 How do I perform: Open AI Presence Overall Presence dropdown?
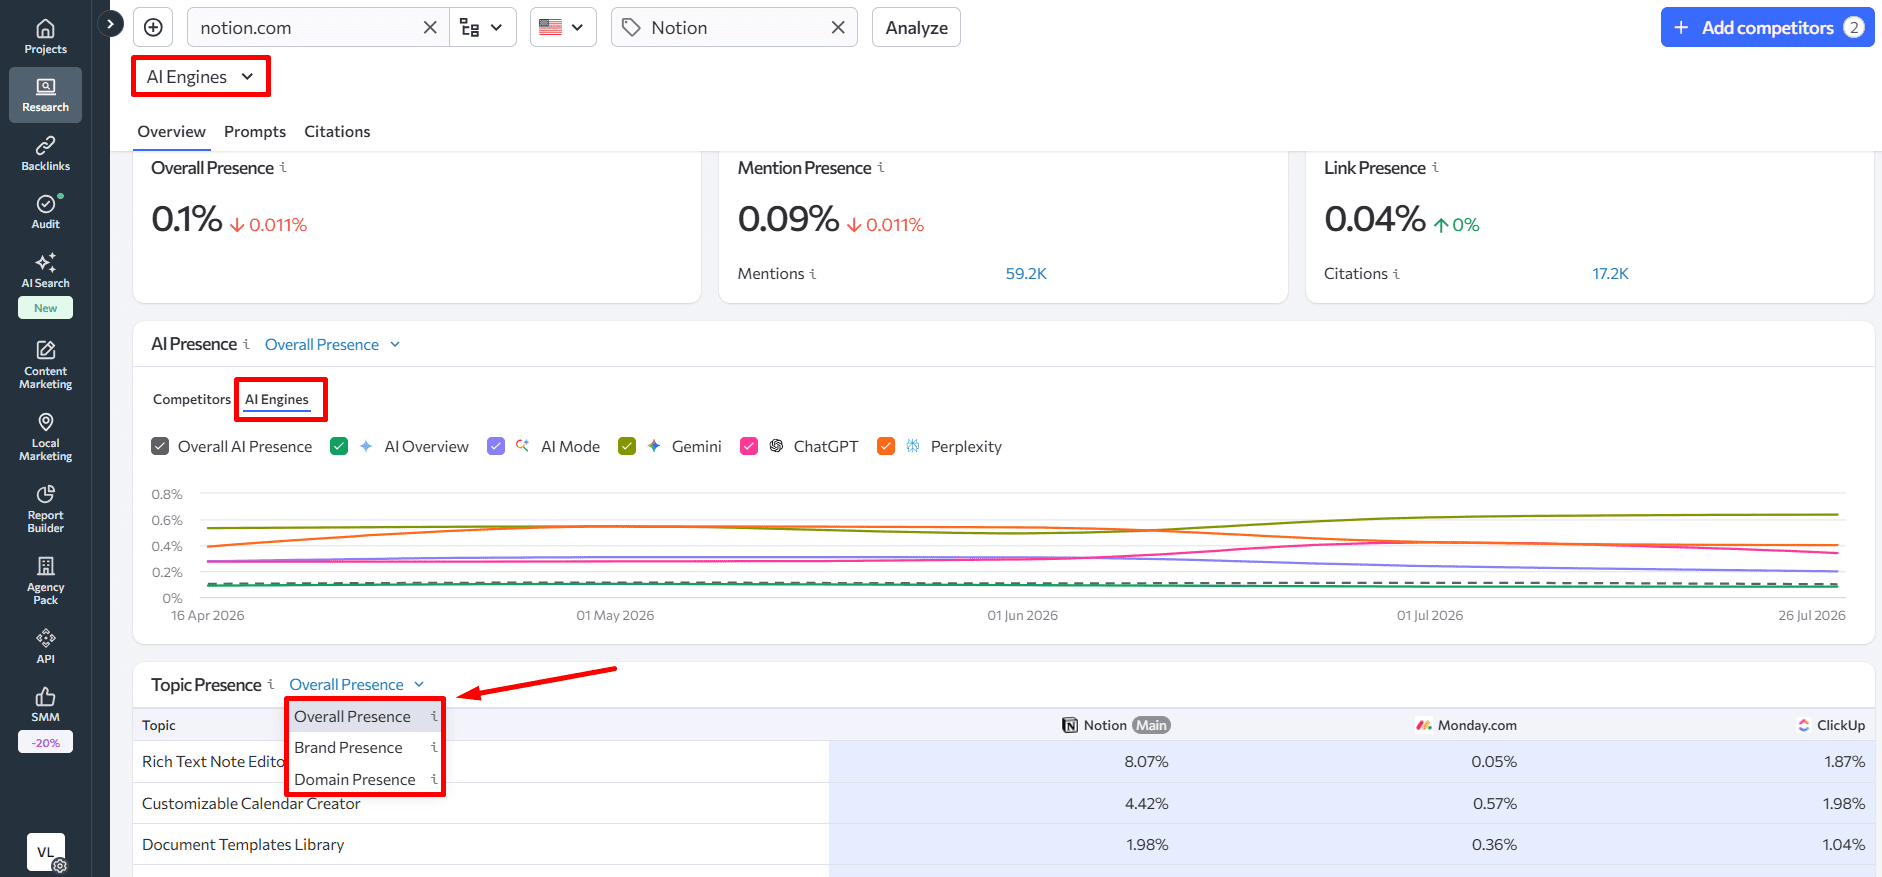(x=332, y=344)
